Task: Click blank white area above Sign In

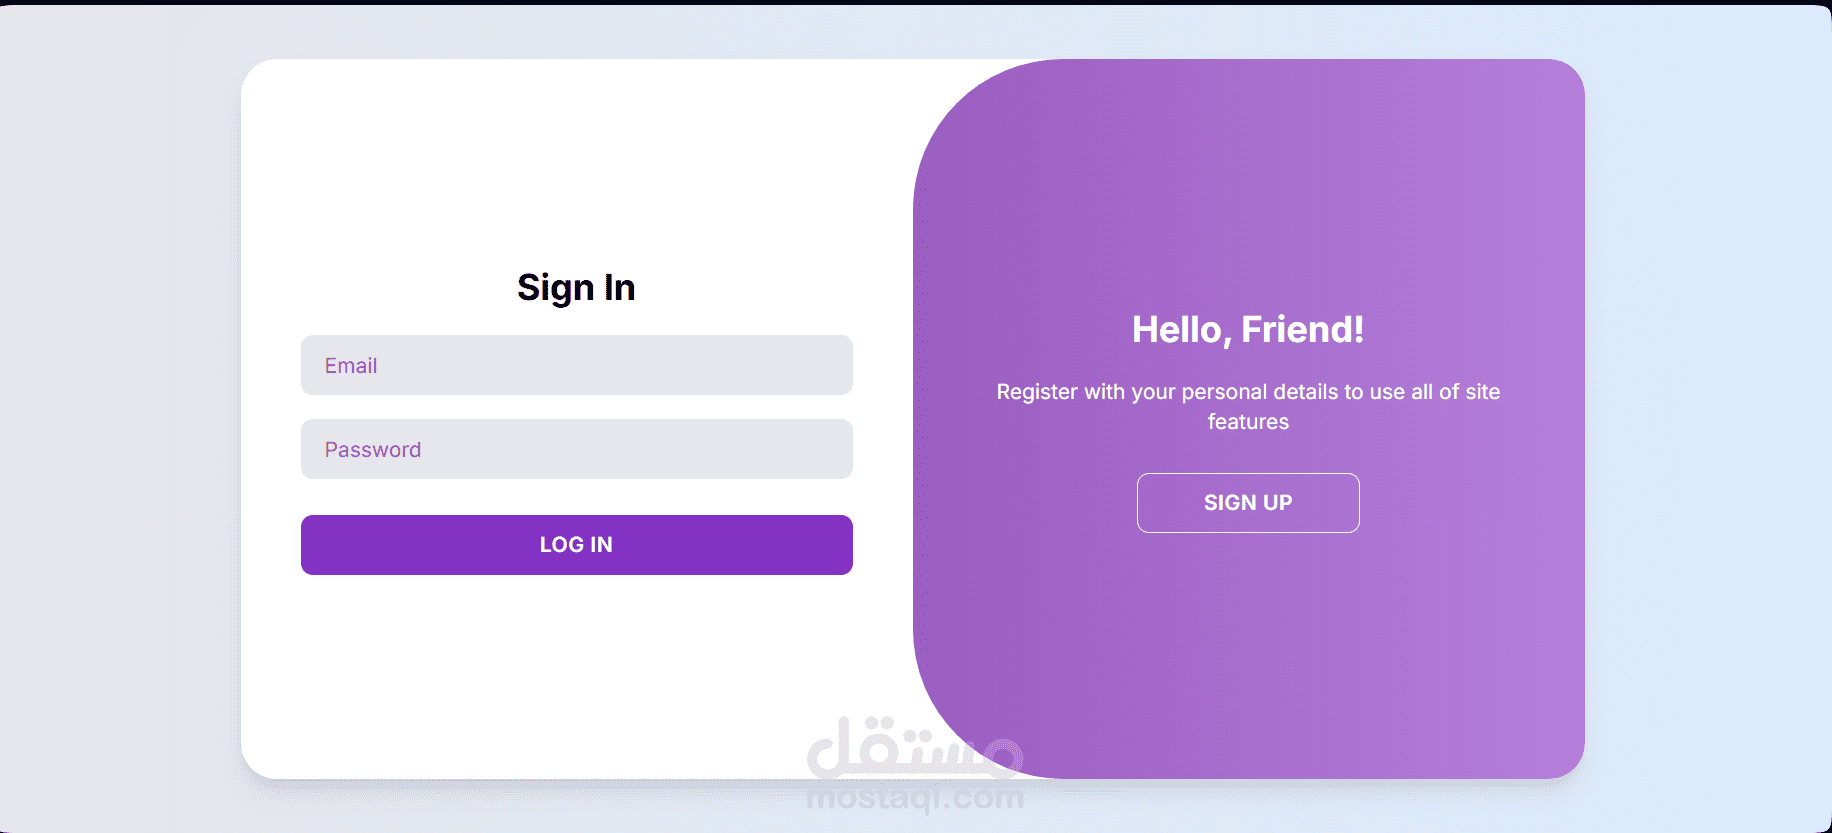Action: coord(576,160)
